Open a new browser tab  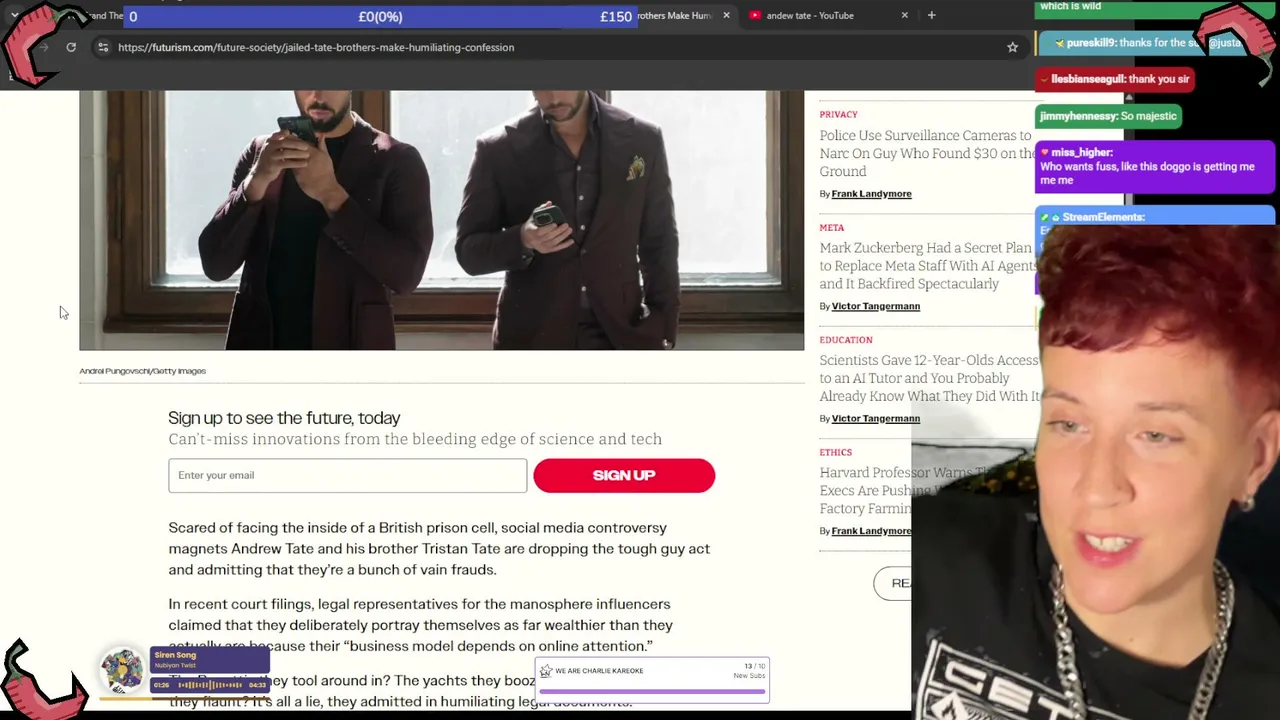[x=931, y=15]
